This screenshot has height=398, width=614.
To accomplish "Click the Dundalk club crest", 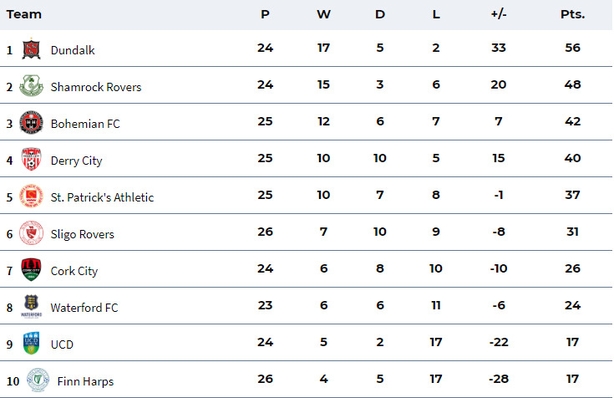I will pyautogui.click(x=31, y=49).
